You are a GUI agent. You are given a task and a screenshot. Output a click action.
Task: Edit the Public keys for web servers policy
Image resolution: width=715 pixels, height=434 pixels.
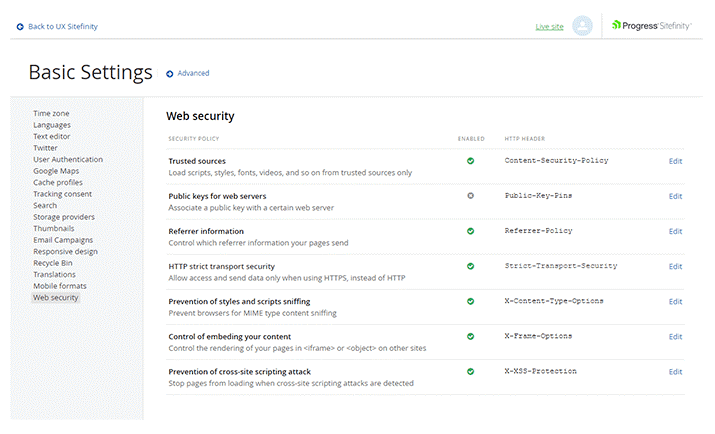pyautogui.click(x=675, y=196)
